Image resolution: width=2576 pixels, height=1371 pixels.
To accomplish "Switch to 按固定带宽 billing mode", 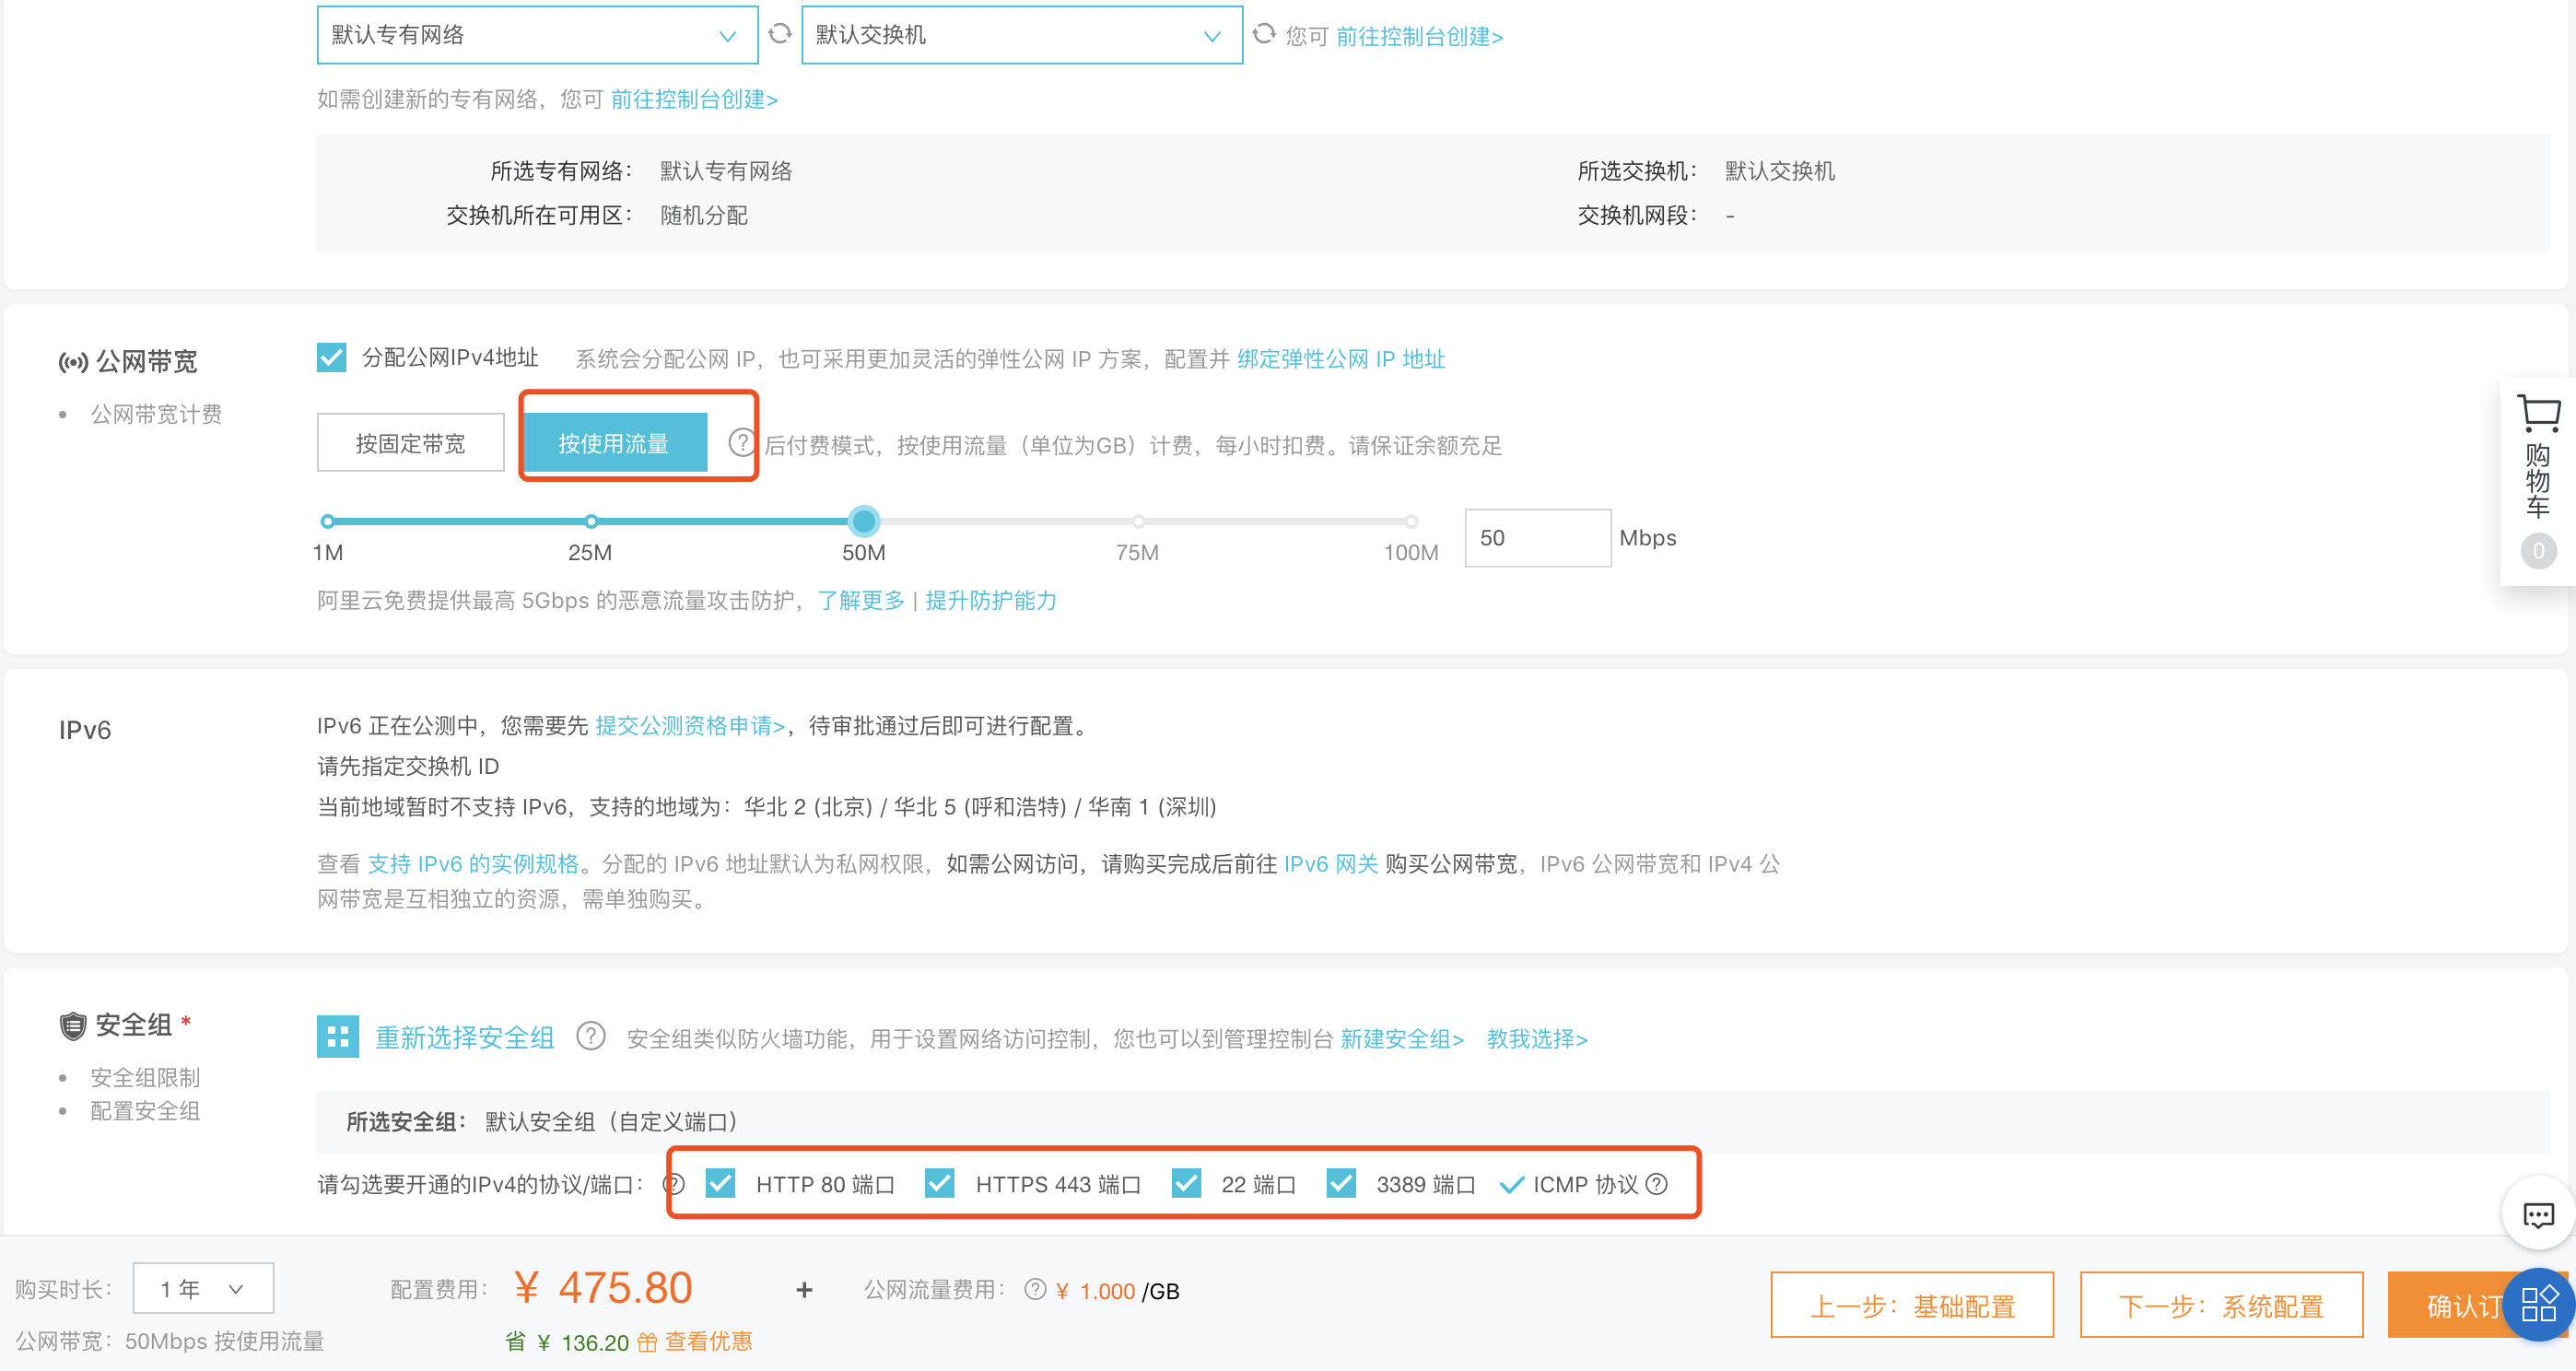I will (x=409, y=441).
